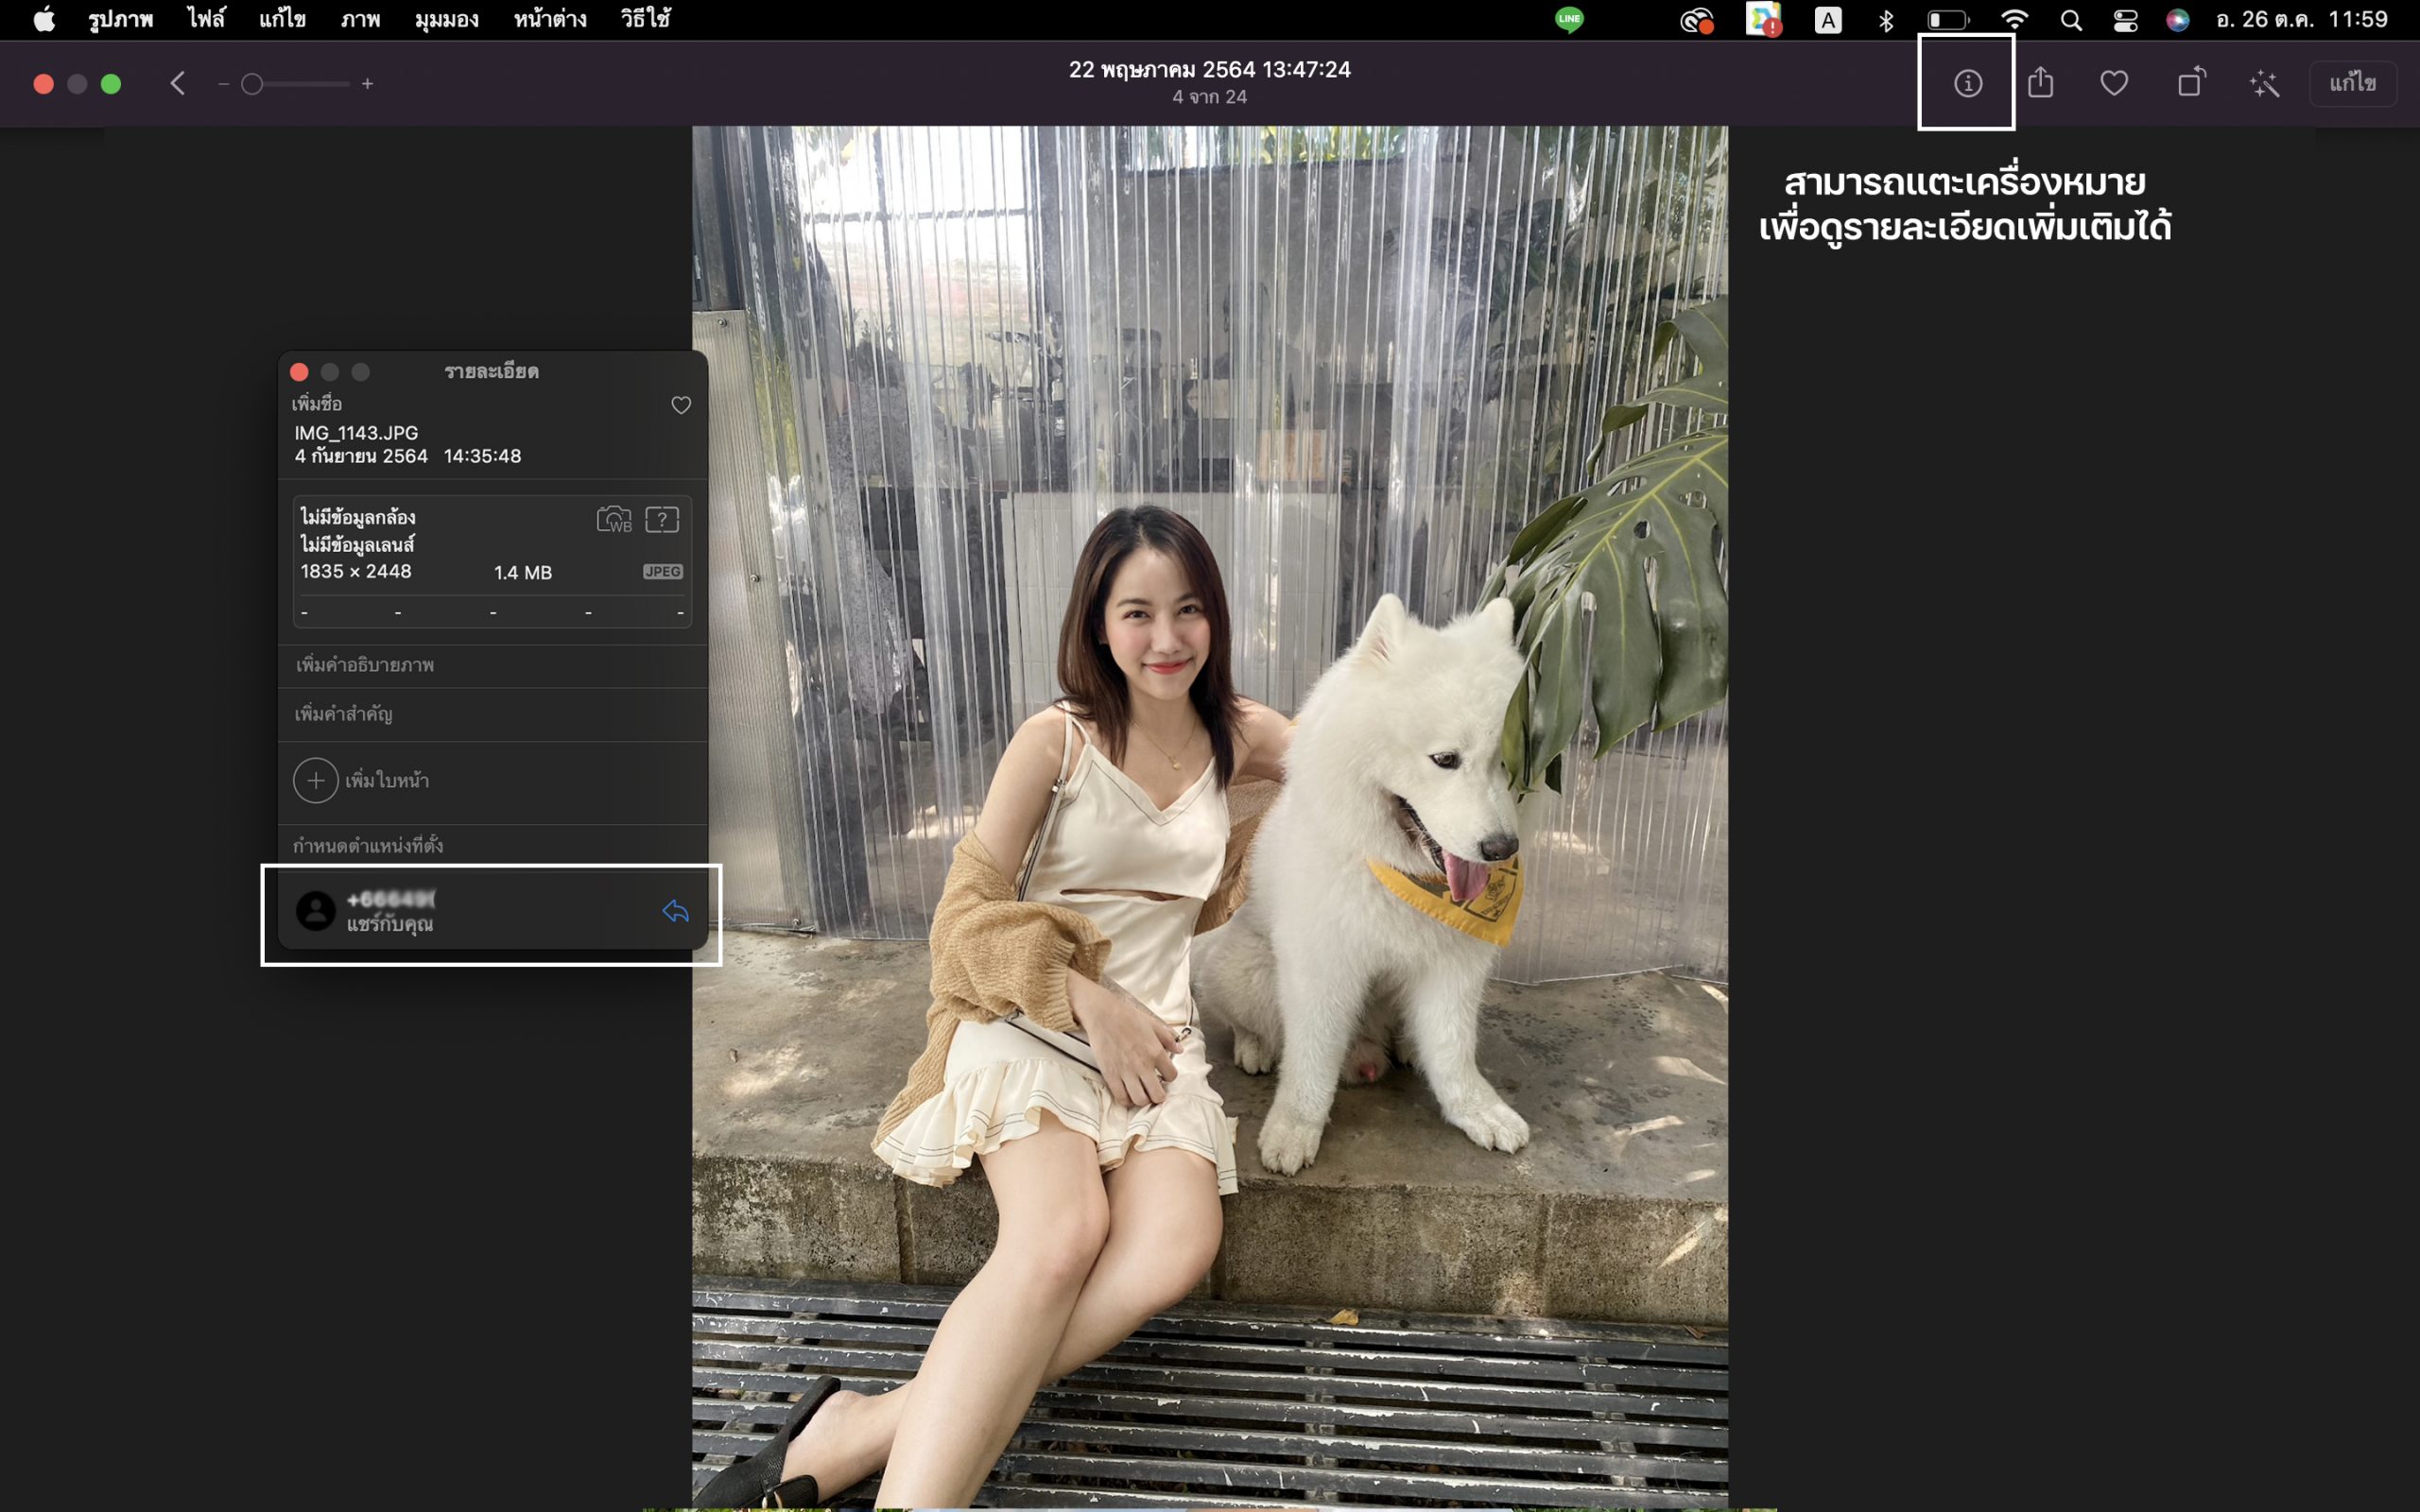Click the info (i) toolbar button
Image resolution: width=2420 pixels, height=1512 pixels.
(1967, 83)
